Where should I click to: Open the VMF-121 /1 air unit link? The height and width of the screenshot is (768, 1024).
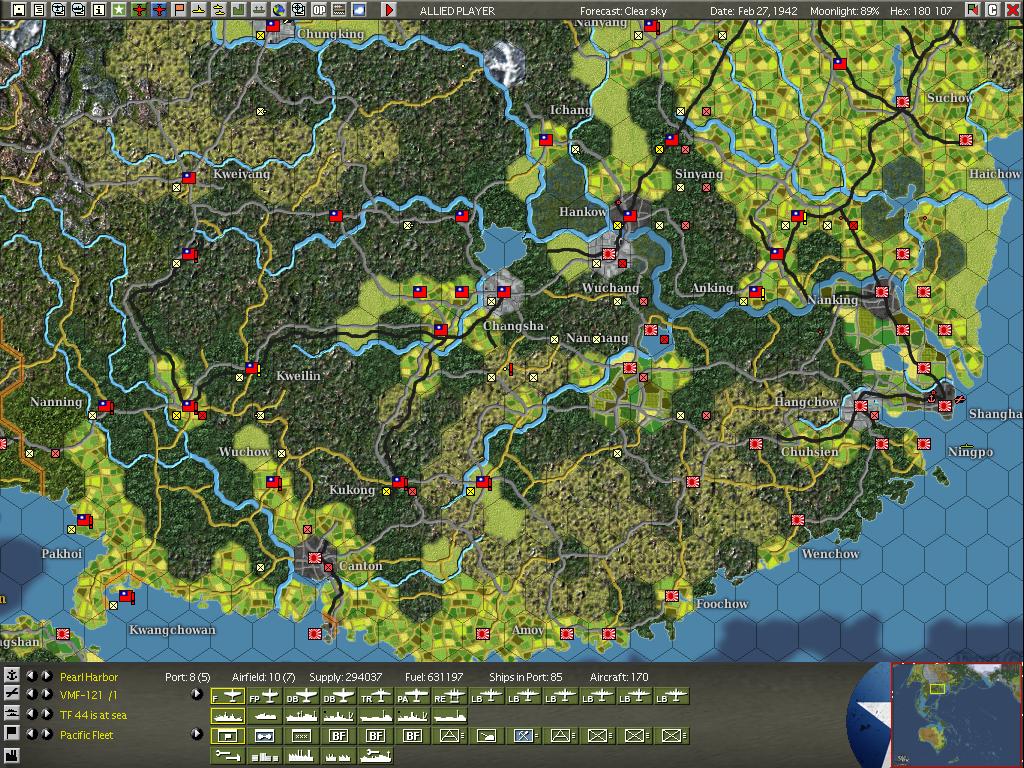pyautogui.click(x=88, y=696)
